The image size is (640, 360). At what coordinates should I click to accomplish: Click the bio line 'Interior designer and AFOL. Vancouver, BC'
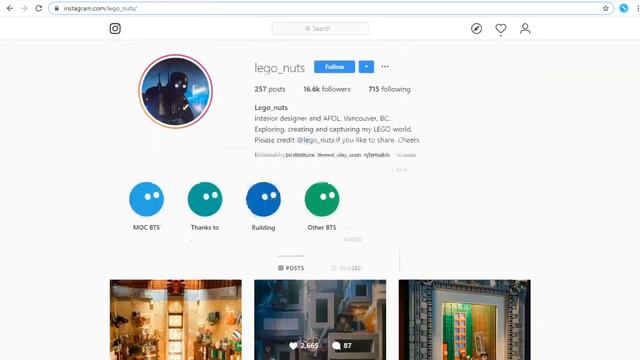[x=322, y=118]
